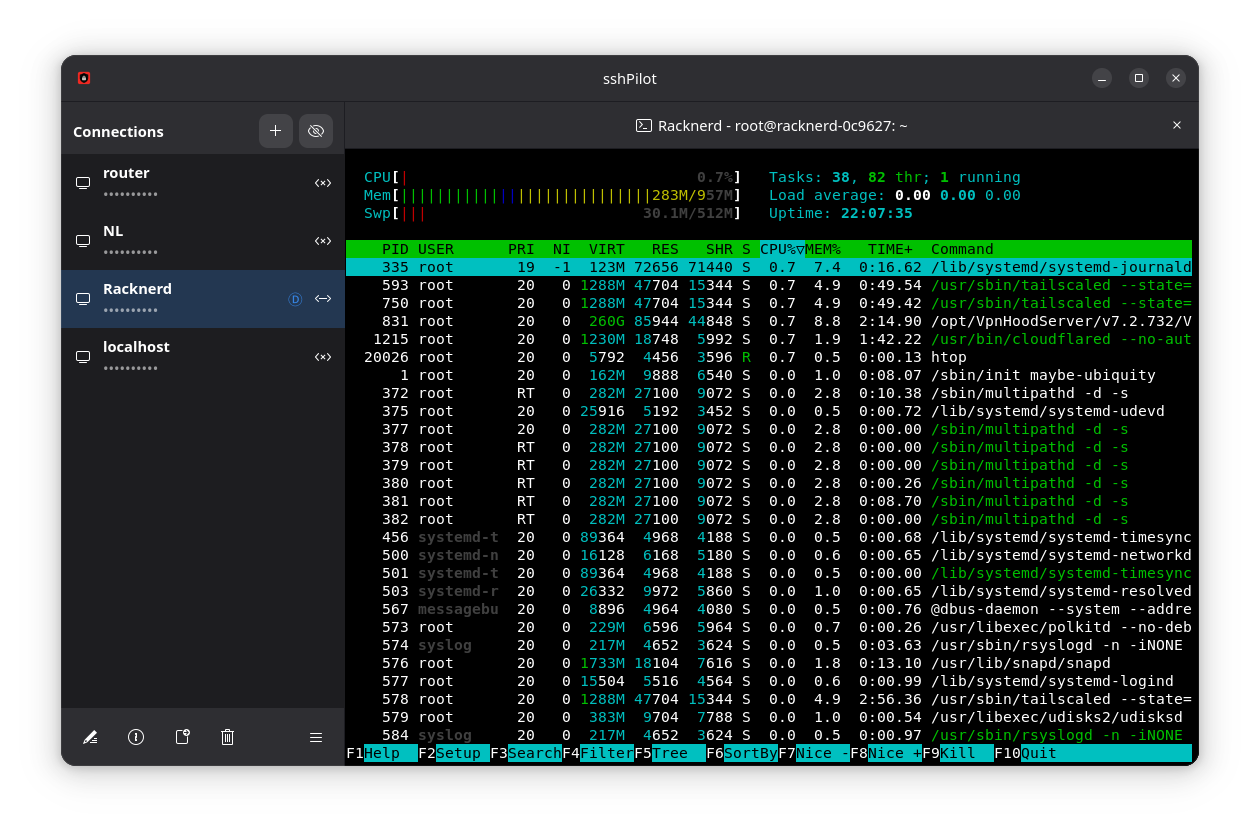Click the computer icon beside localhost
Viewport: 1260px width, 833px height.
(x=83, y=357)
